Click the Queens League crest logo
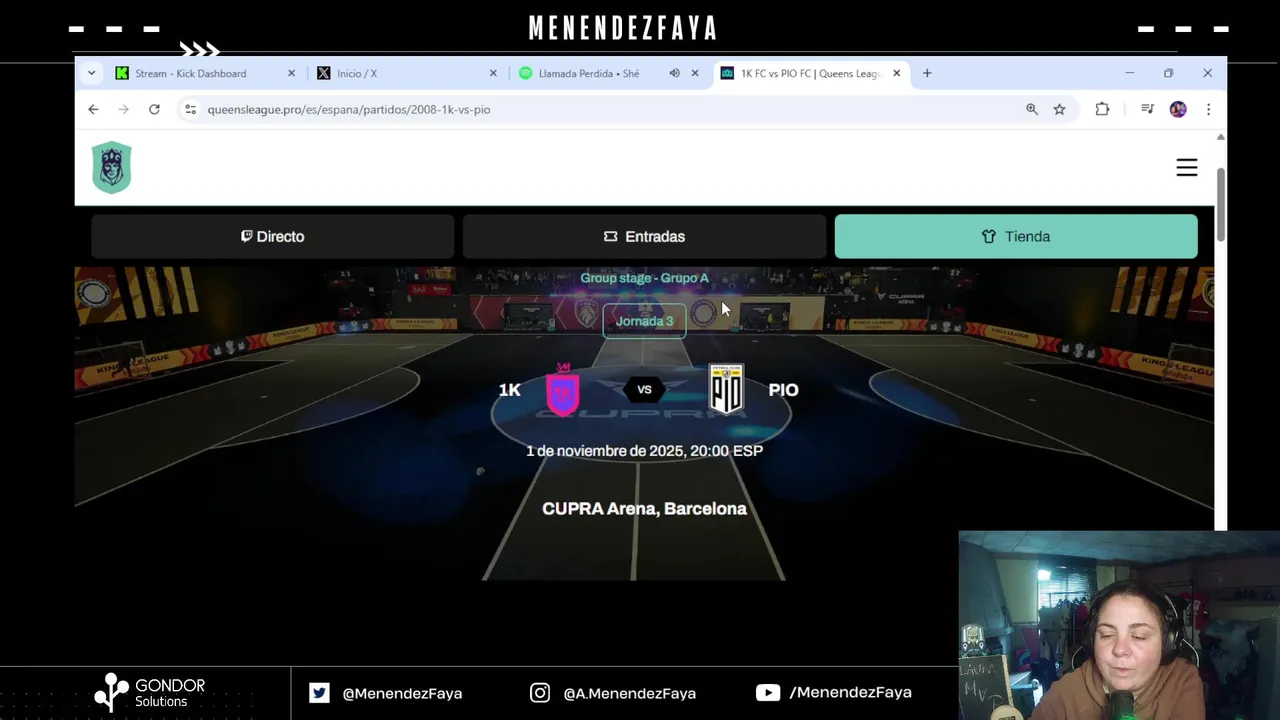 point(112,167)
